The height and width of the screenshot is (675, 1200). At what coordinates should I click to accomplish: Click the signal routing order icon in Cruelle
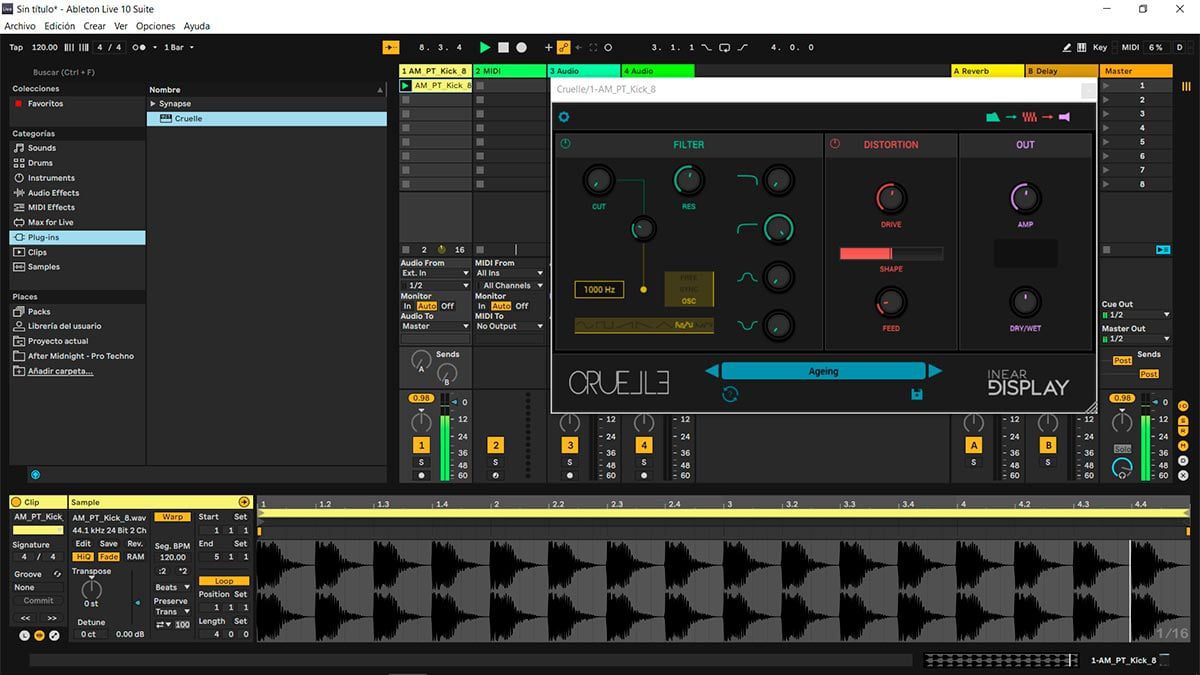(1027, 117)
